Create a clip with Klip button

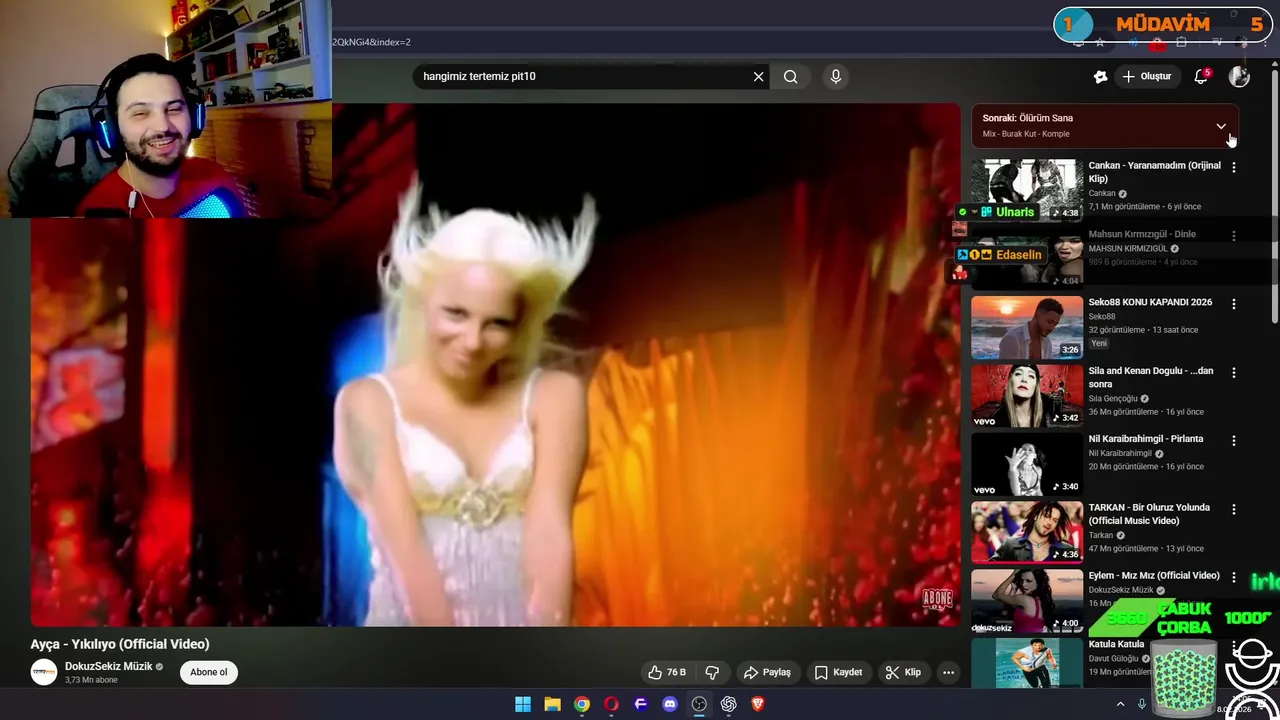[x=903, y=672]
